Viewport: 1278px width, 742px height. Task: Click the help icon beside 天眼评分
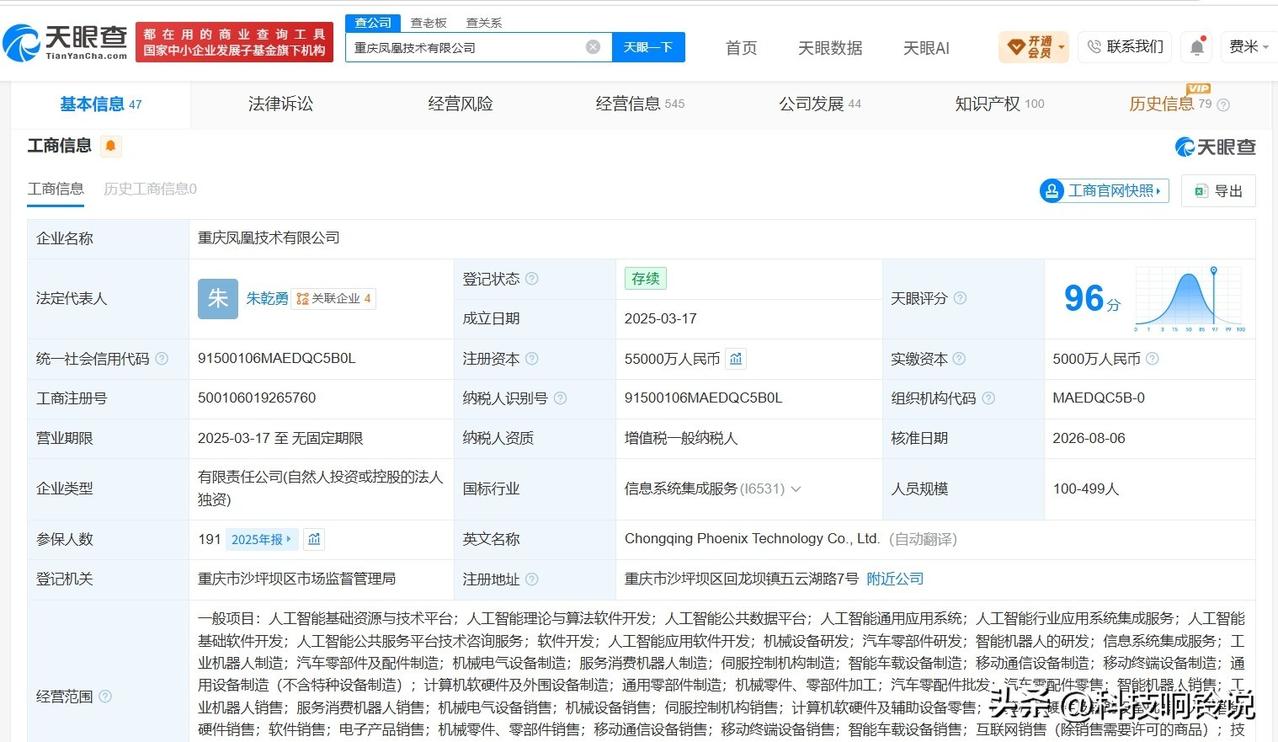tap(960, 298)
